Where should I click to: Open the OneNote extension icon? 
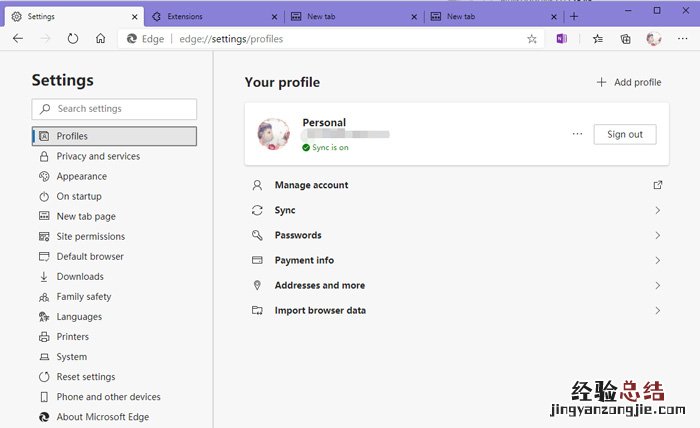click(x=561, y=38)
